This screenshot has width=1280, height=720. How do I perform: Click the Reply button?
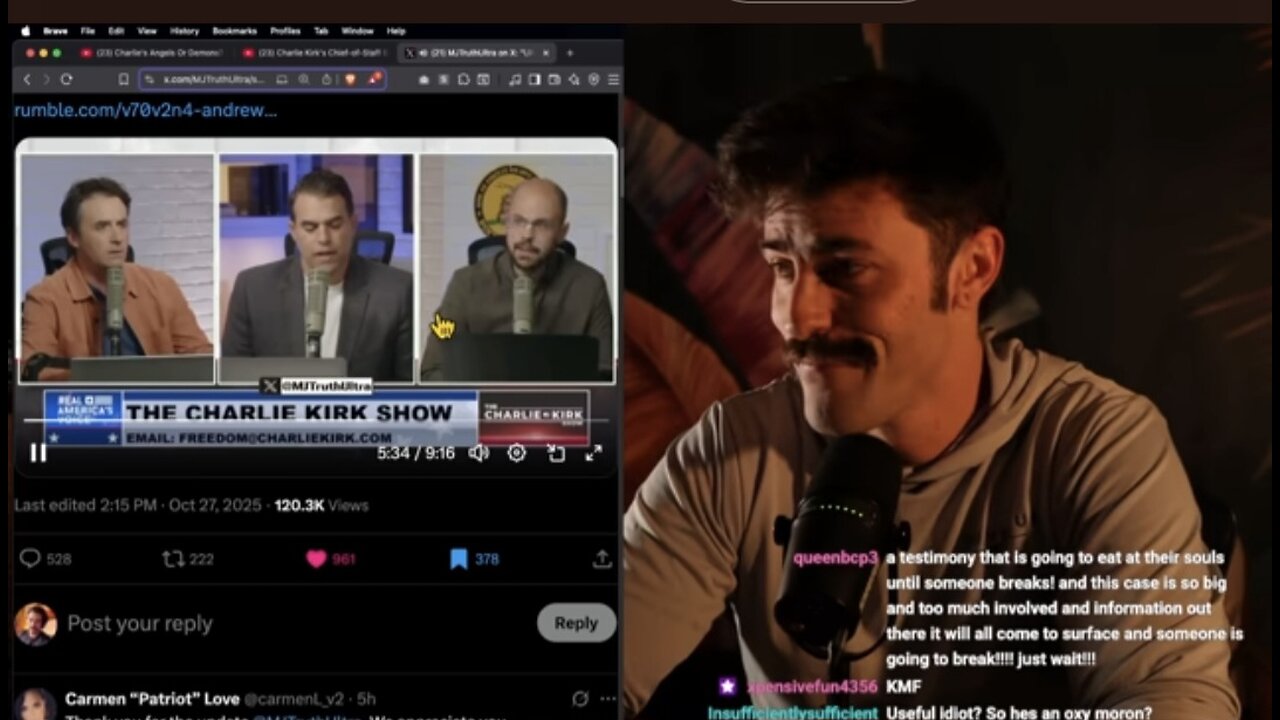click(x=576, y=623)
